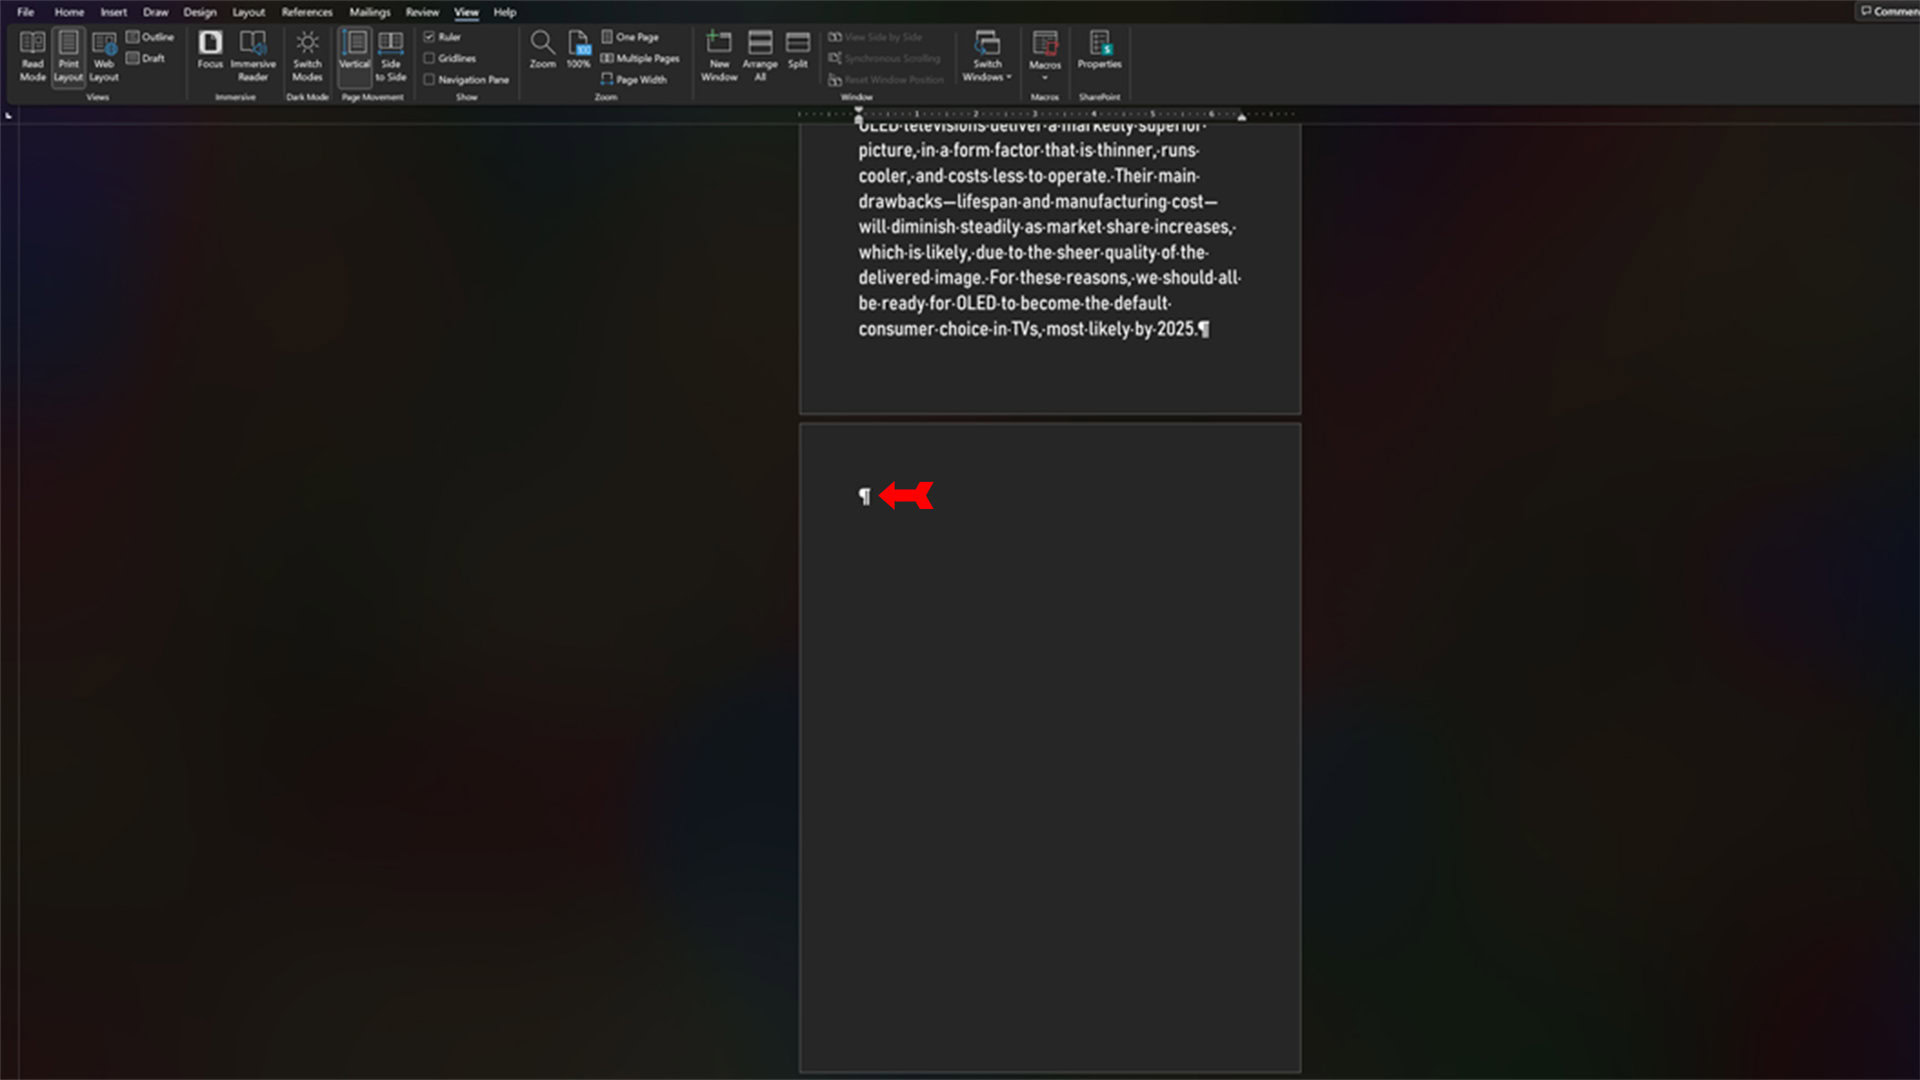This screenshot has height=1080, width=1920.
Task: Uncheck the Ruler checkbox
Action: [x=430, y=37]
